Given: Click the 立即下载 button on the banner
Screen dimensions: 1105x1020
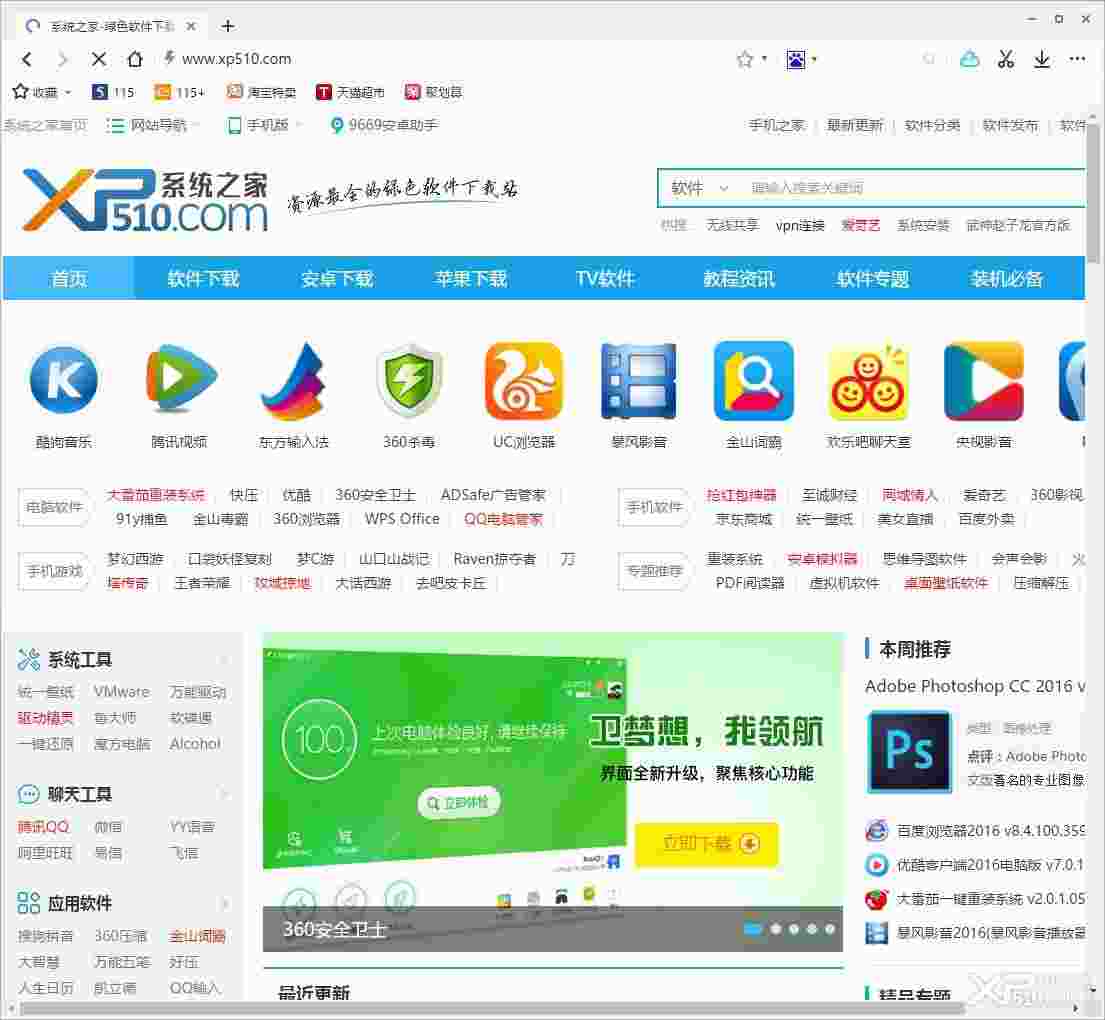Looking at the screenshot, I should tap(707, 844).
